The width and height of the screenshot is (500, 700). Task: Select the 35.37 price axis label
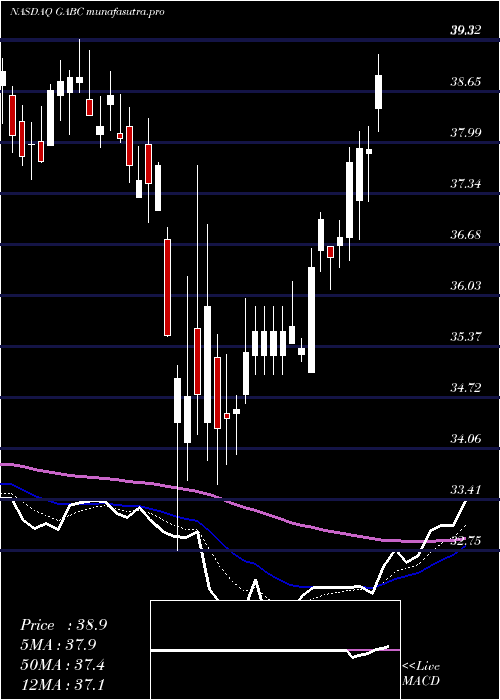tap(466, 336)
